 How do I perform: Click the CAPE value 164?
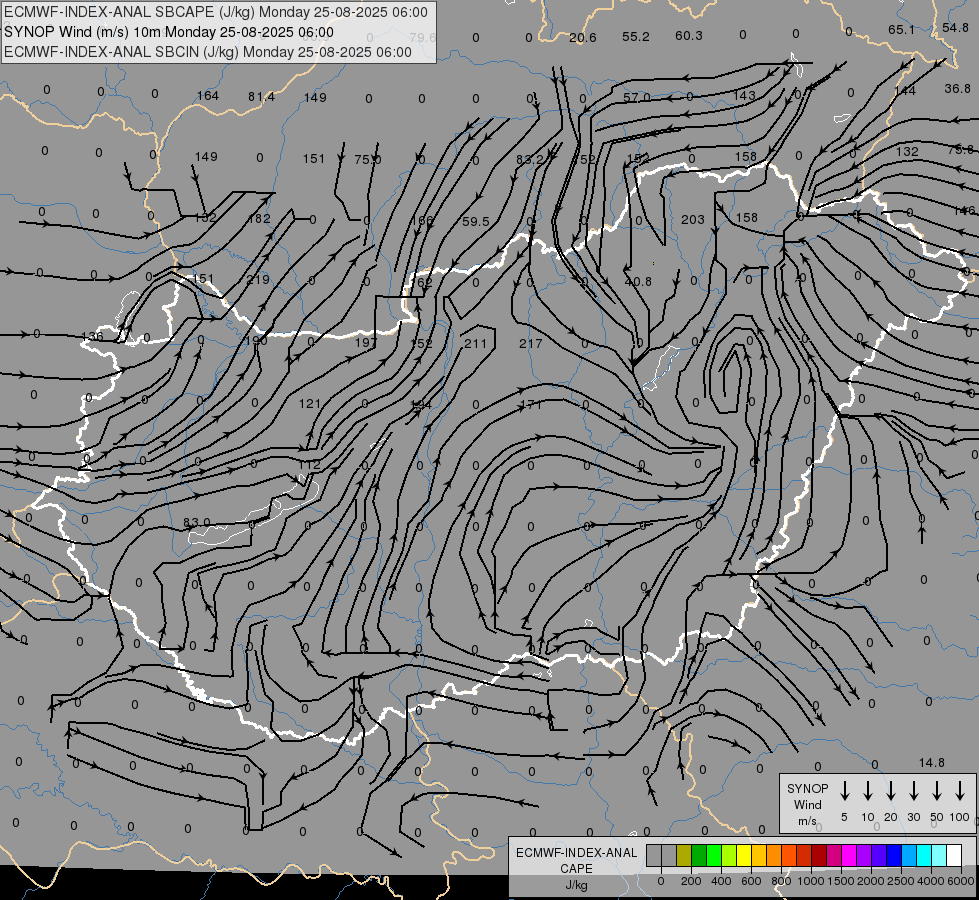(x=207, y=96)
